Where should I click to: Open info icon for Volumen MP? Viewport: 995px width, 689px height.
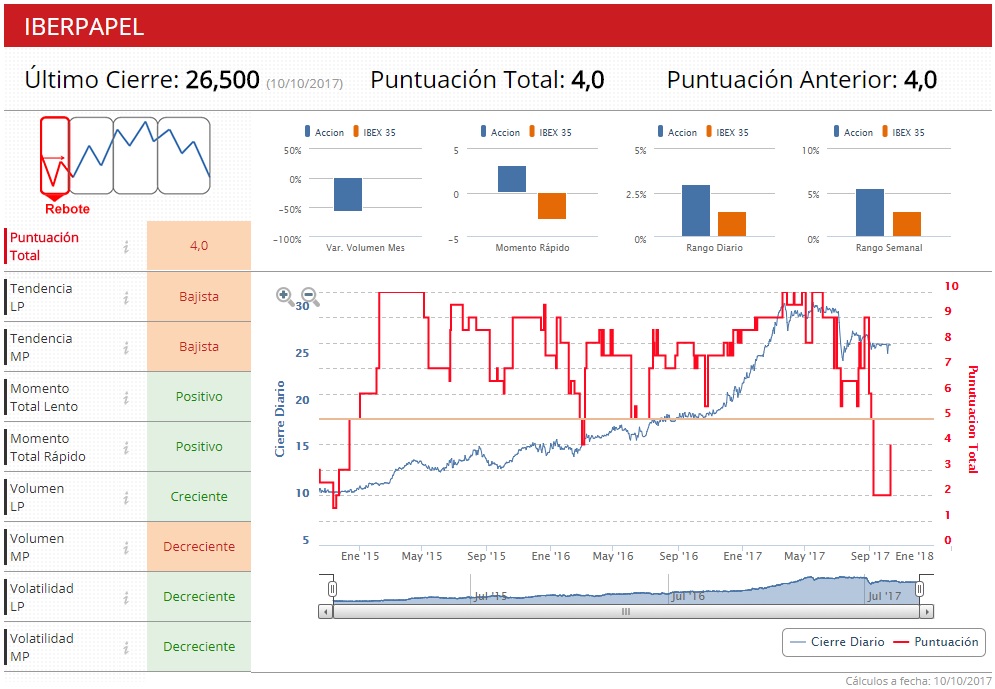click(x=126, y=547)
